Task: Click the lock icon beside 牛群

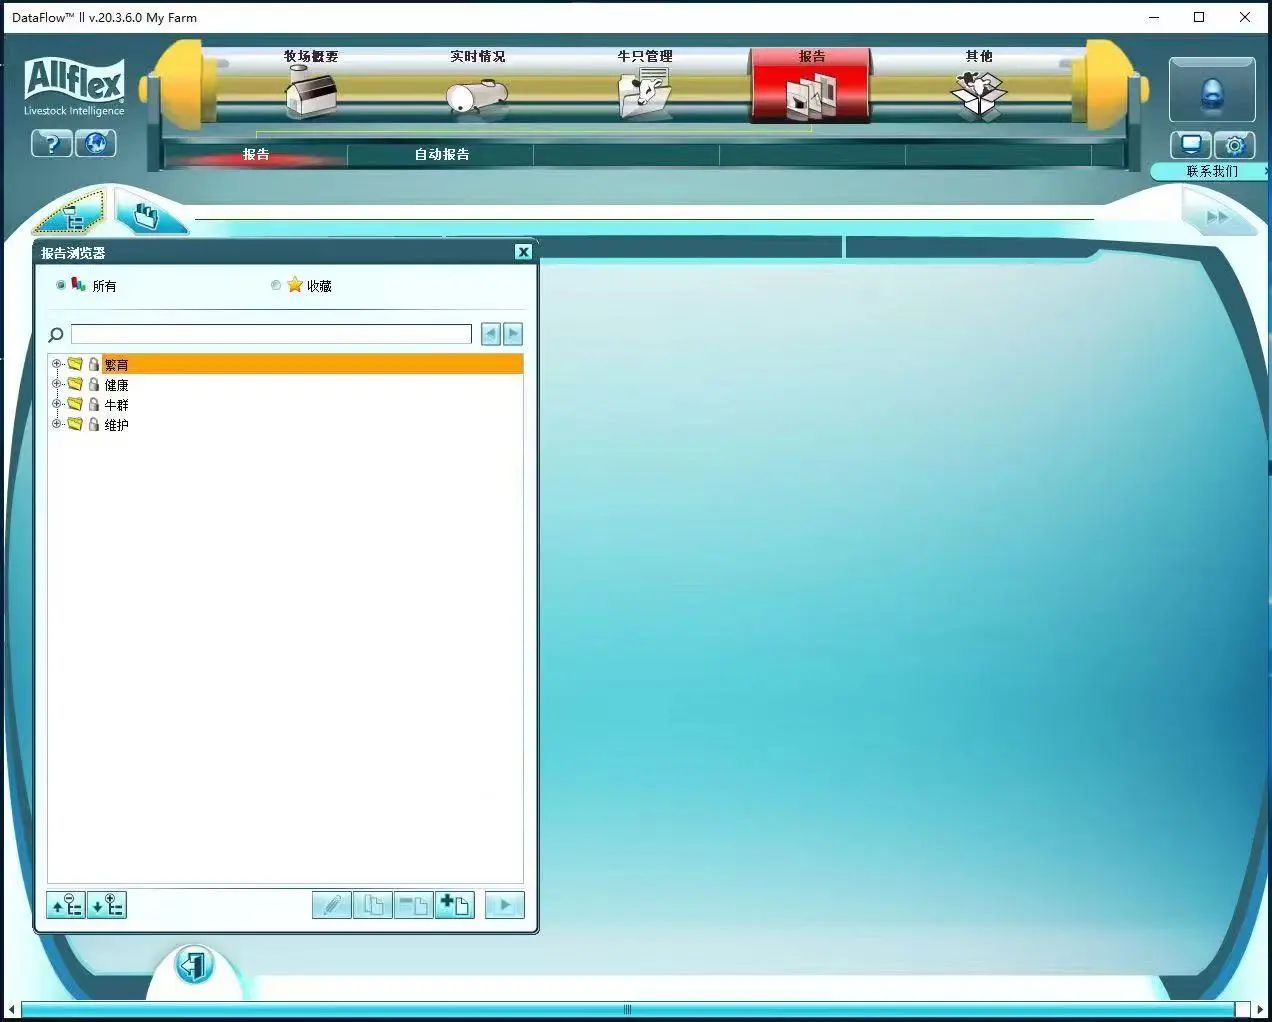Action: 94,404
